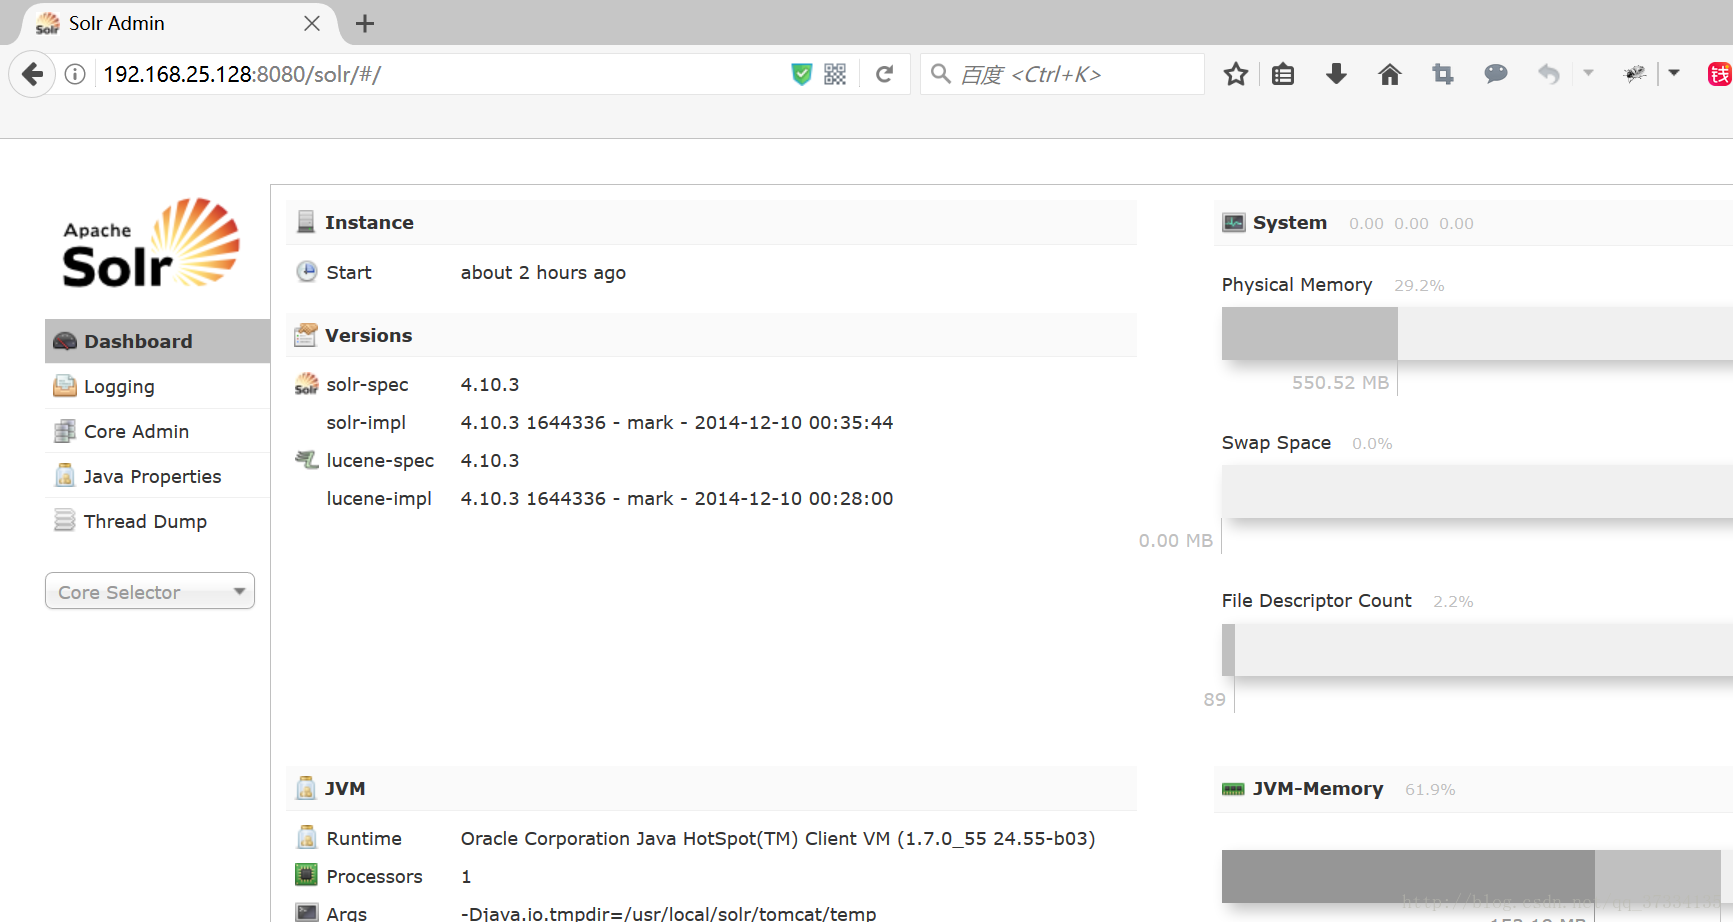Select the -Djava.io.tmpdir args text
The height and width of the screenshot is (922, 1733).
click(668, 913)
